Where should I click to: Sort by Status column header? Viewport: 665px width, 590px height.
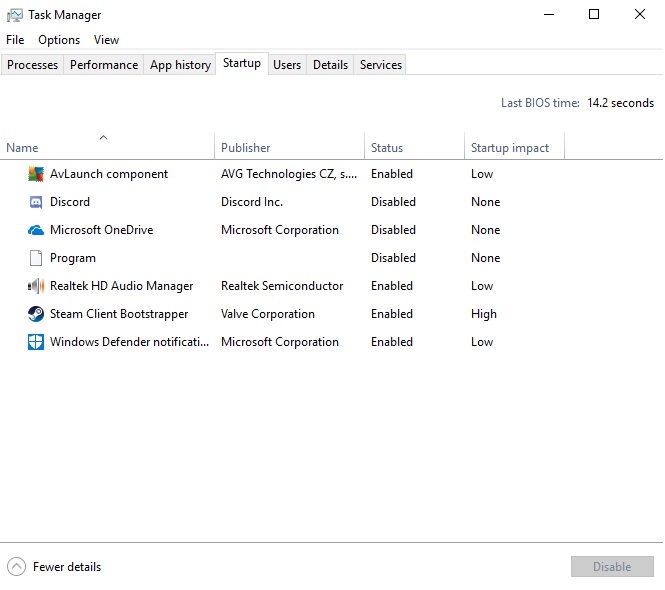pyautogui.click(x=387, y=148)
